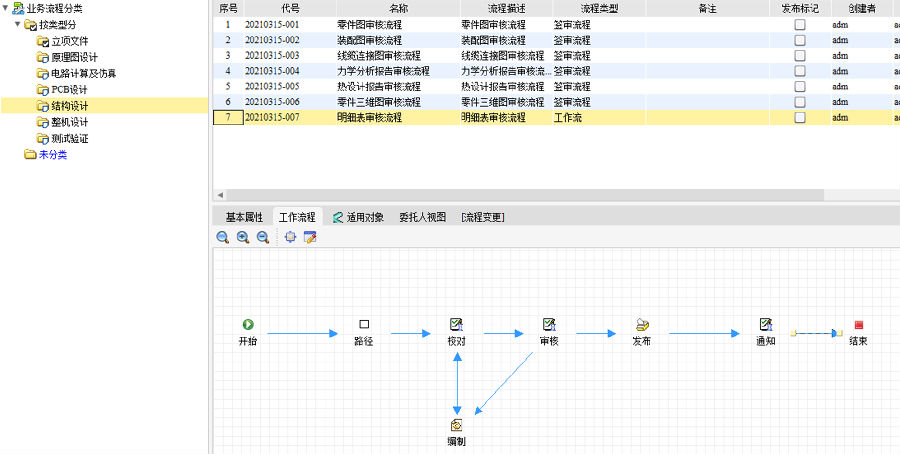900x454 pixels.
Task: Select the 测试验证 tree item
Action: tap(69, 138)
